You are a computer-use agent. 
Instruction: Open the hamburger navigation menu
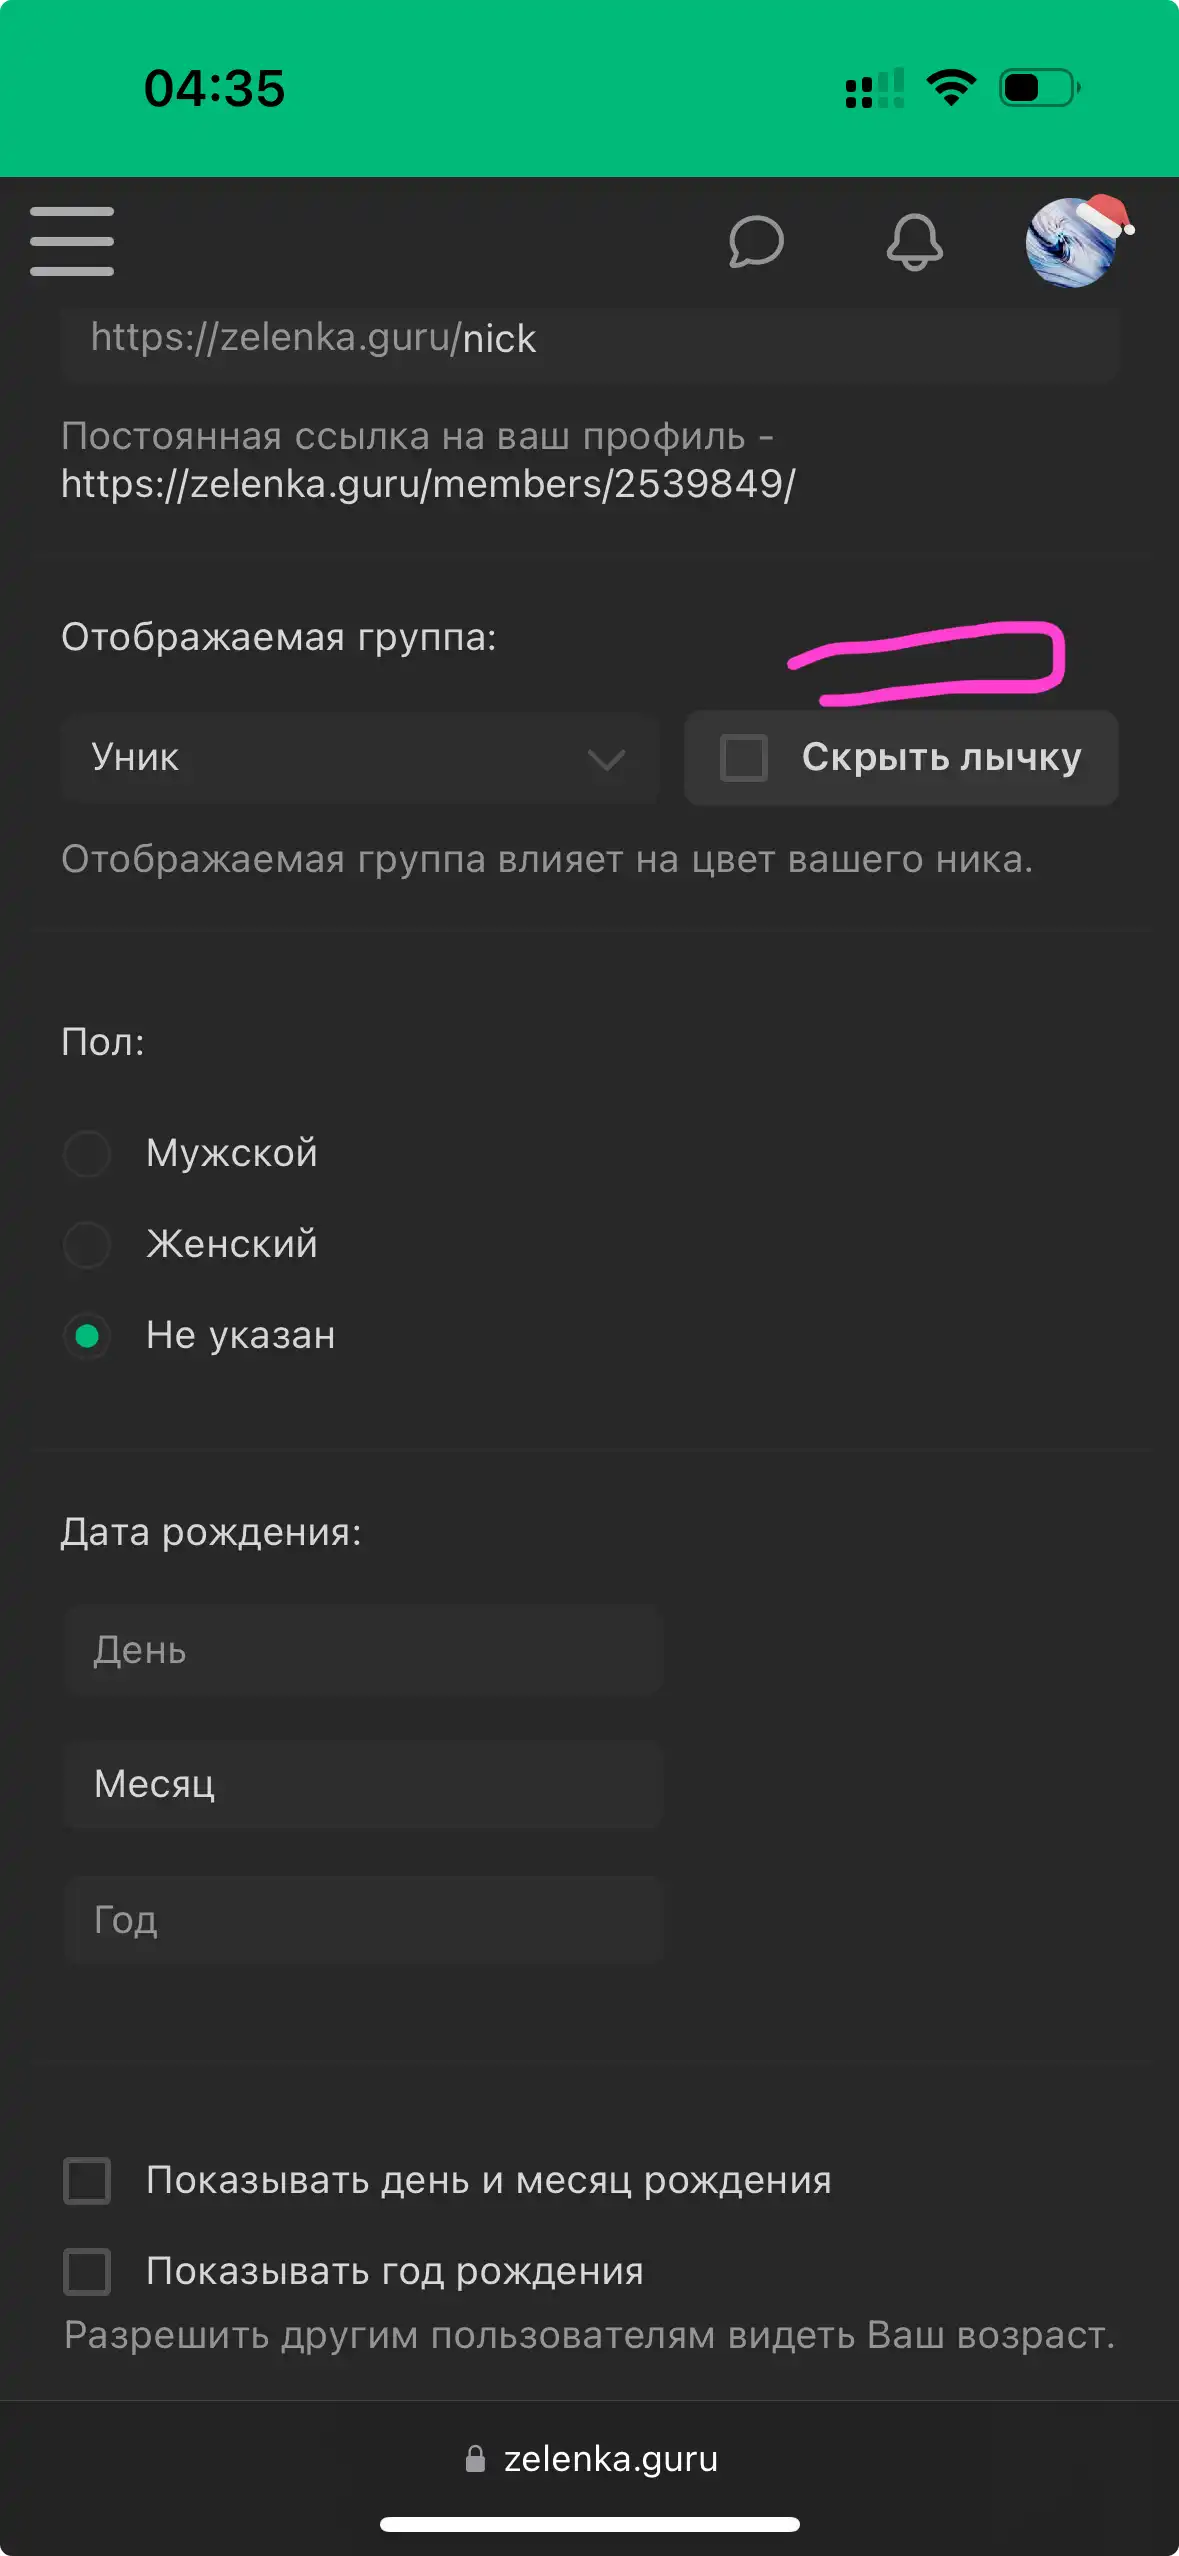72,241
